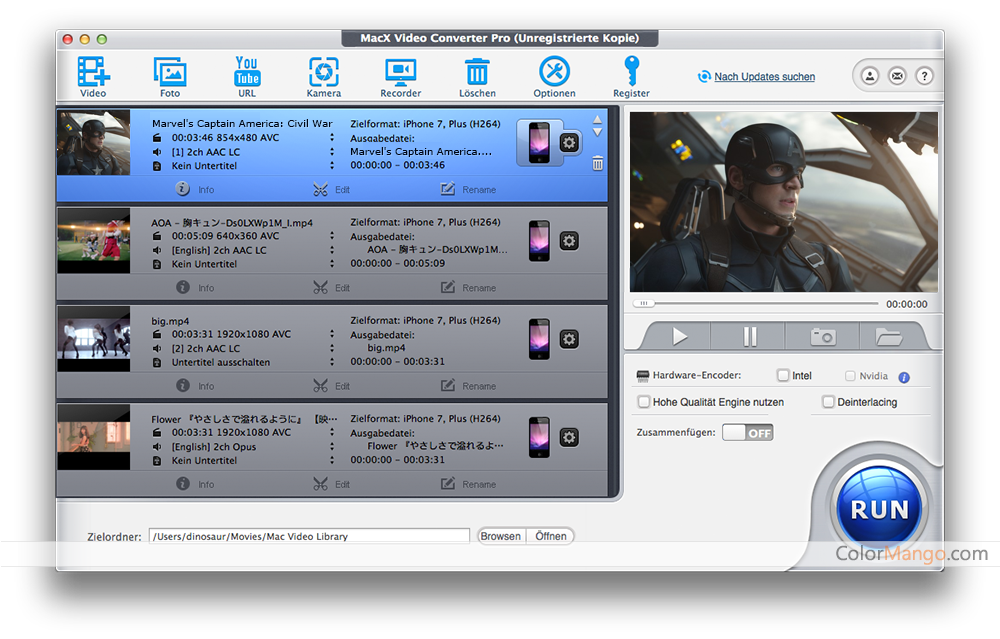Open audio track selector for Captain America
1000x639 pixels.
pyautogui.click(x=332, y=152)
